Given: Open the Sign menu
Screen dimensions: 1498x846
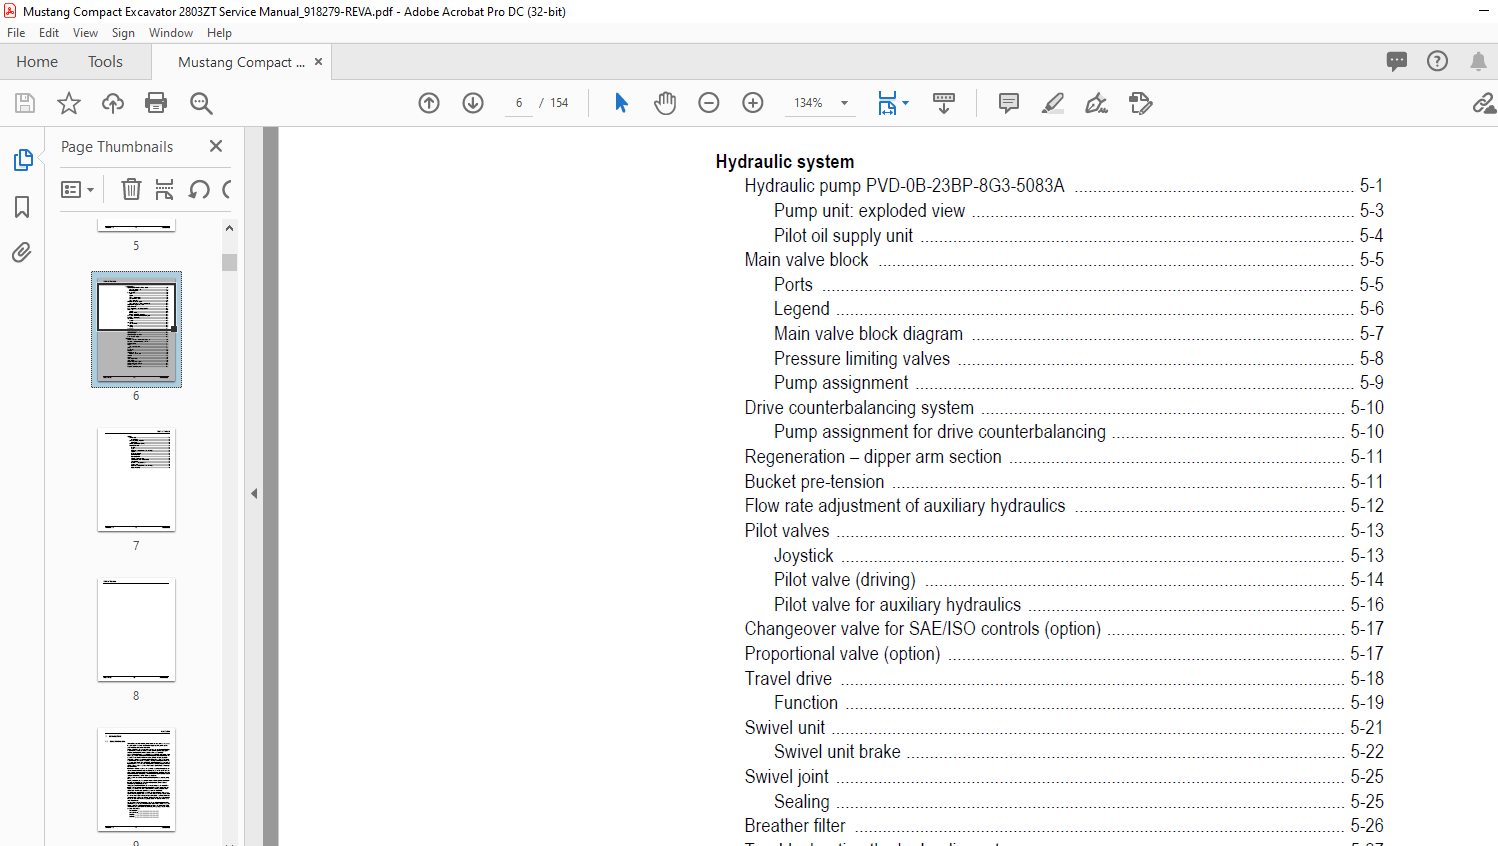Looking at the screenshot, I should [123, 33].
